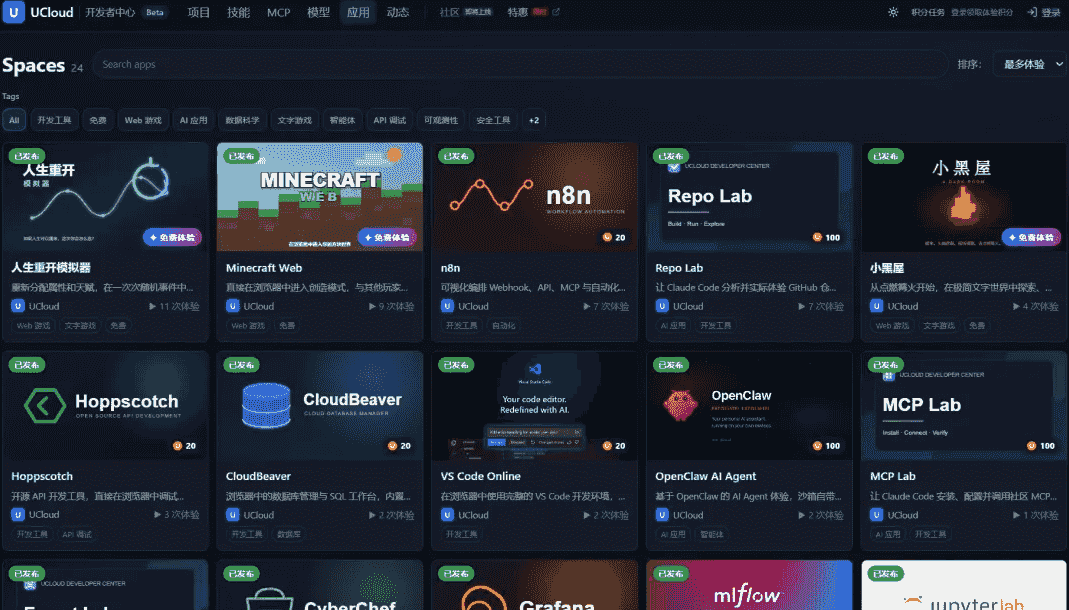Open the OpenClaw card thumbnail
Image resolution: width=1069 pixels, height=610 pixels.
pos(749,406)
